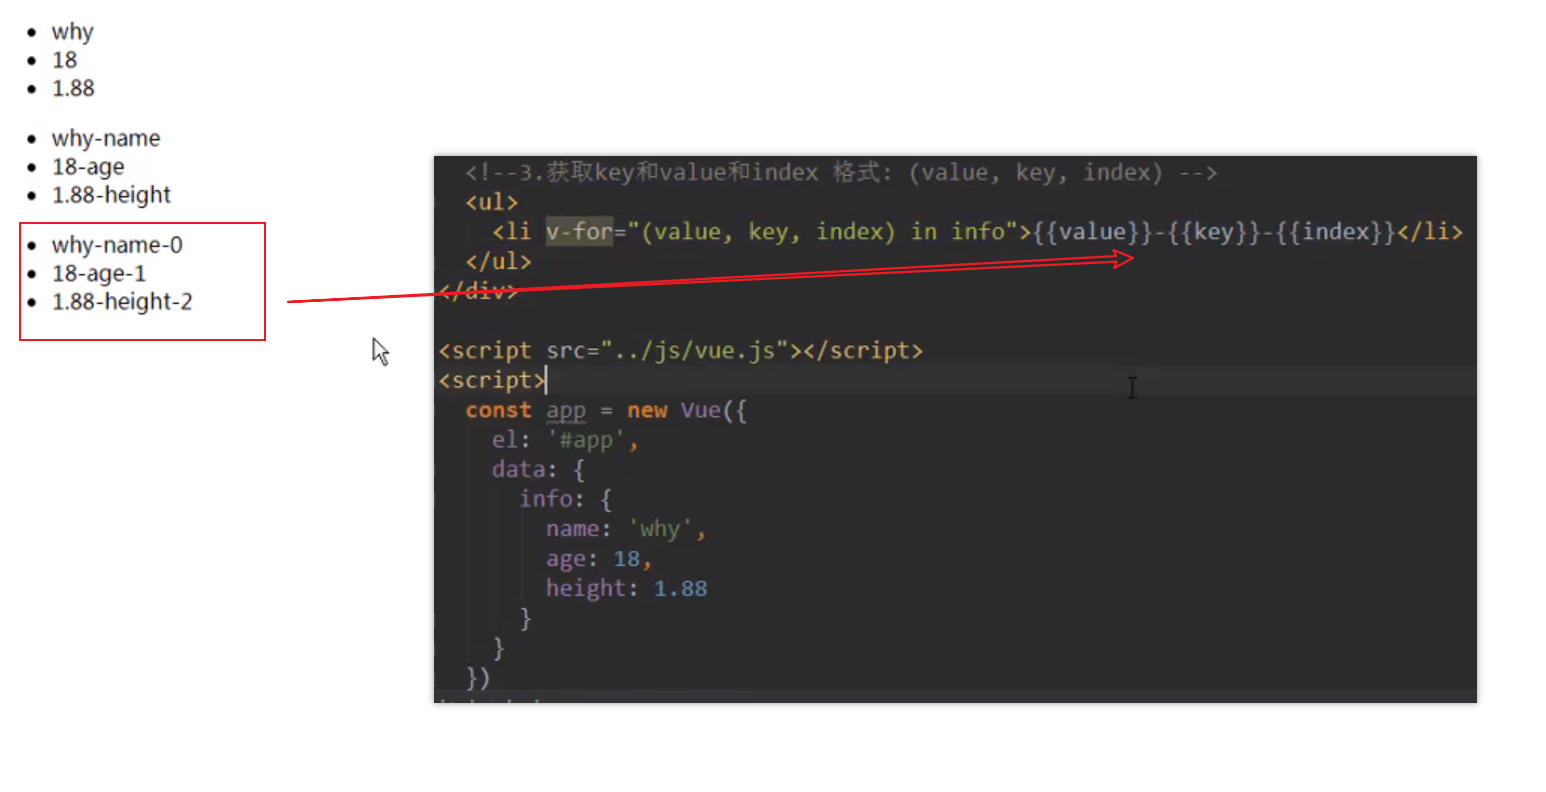Click the 'height: 1.88' property line
Image resolution: width=1546 pixels, height=792 pixels.
(x=626, y=588)
